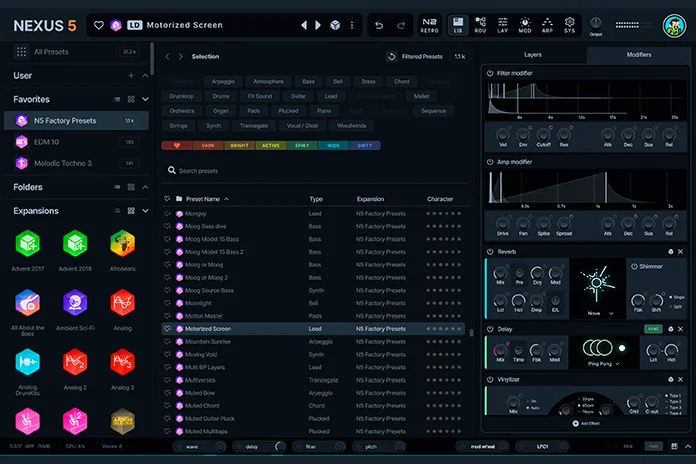Open the Ping Pong delay dropdown
This screenshot has height=464, width=696.
pyautogui.click(x=604, y=364)
